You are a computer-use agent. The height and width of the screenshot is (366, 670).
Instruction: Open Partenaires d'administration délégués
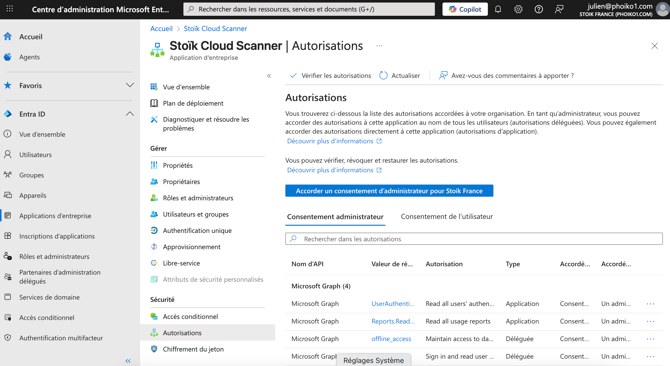coord(59,277)
